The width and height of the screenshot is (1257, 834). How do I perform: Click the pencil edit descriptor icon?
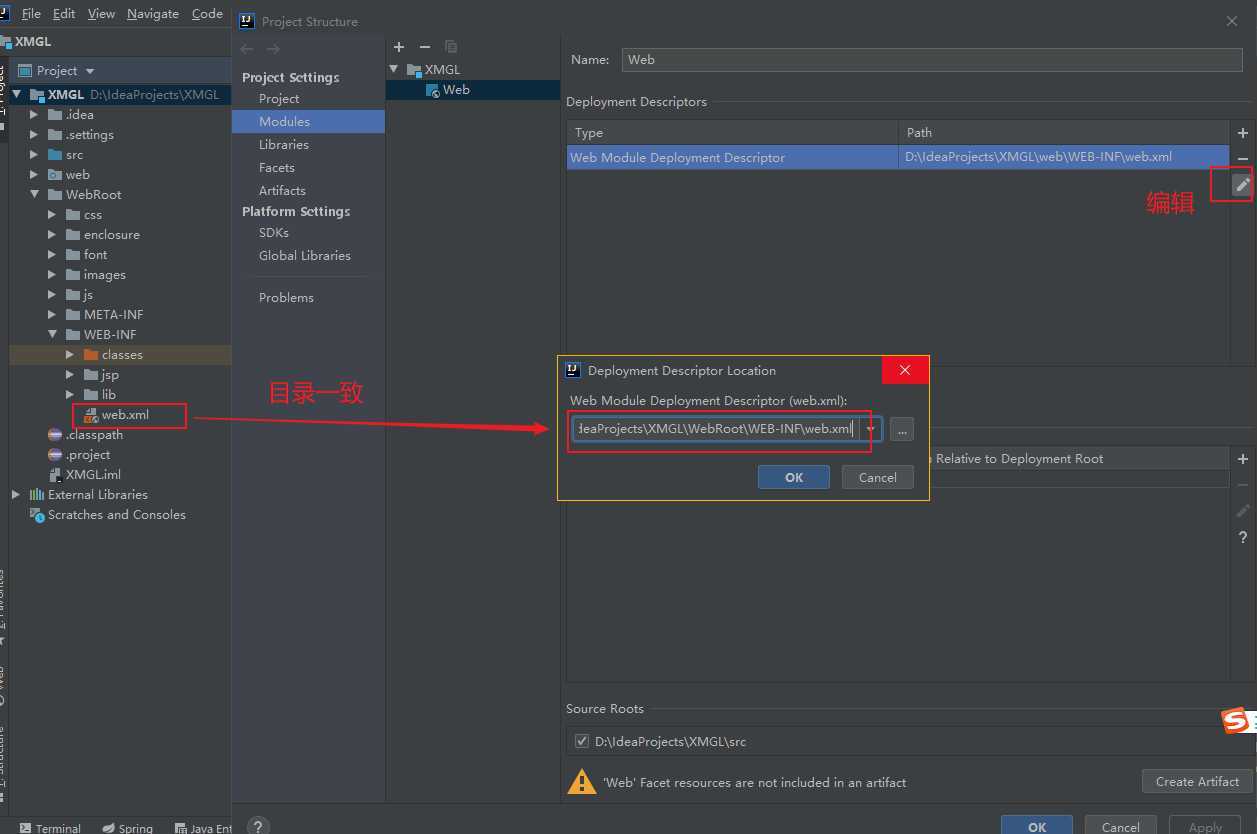[x=1242, y=185]
